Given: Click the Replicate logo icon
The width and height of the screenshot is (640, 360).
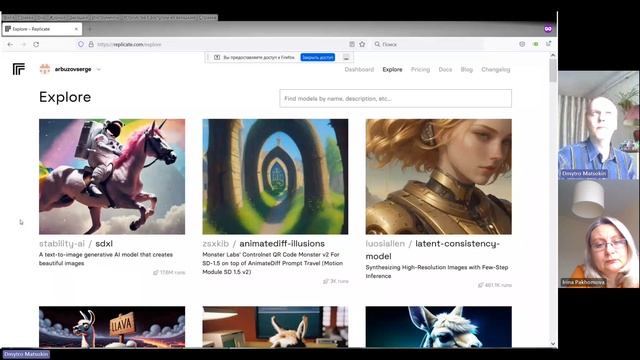Looking at the screenshot, I should 18,69.
